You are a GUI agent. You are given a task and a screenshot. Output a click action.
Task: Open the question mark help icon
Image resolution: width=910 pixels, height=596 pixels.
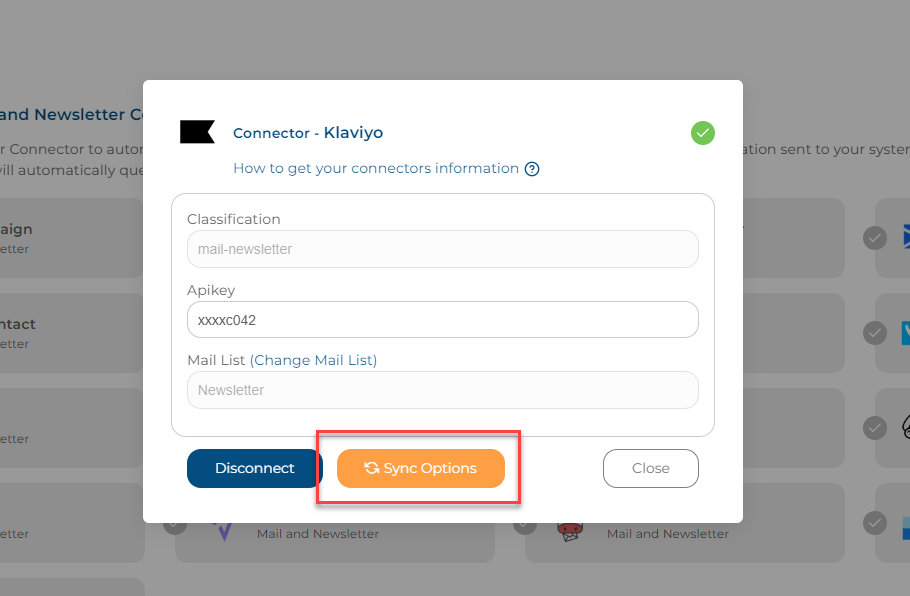532,169
